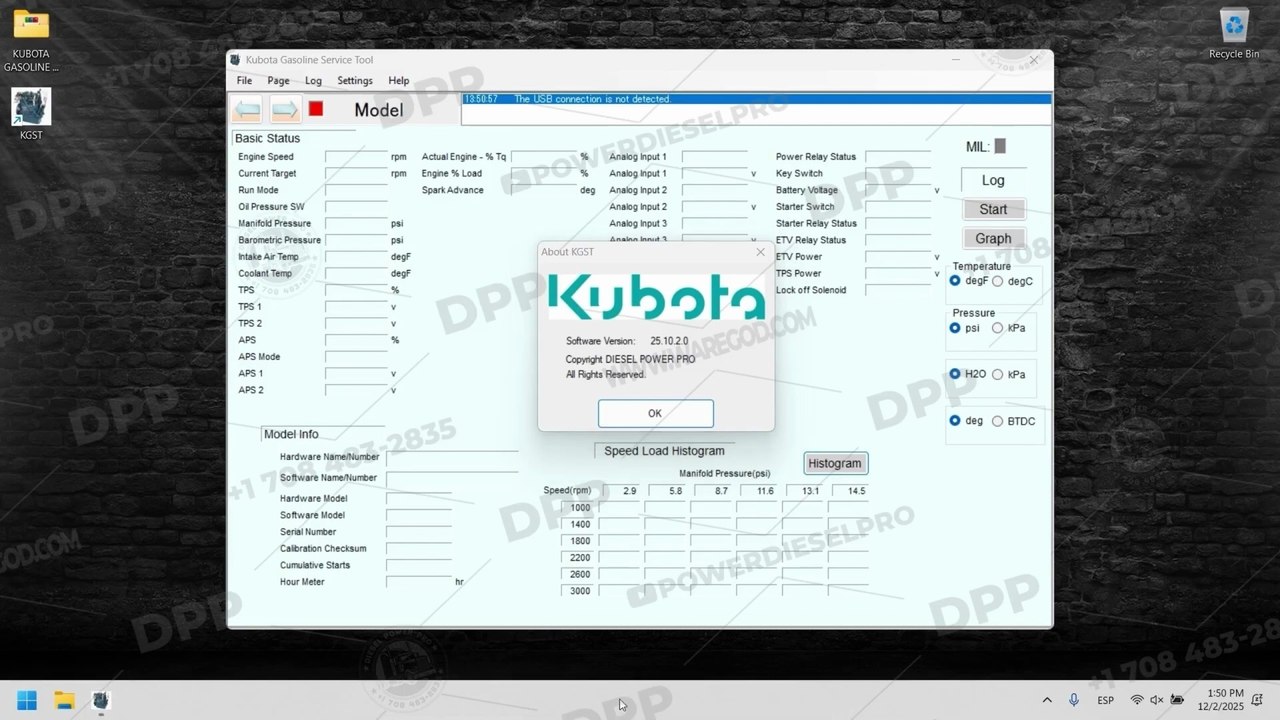Image resolution: width=1280 pixels, height=720 pixels.
Task: Open the KGST desktop shortcut
Action: click(31, 114)
